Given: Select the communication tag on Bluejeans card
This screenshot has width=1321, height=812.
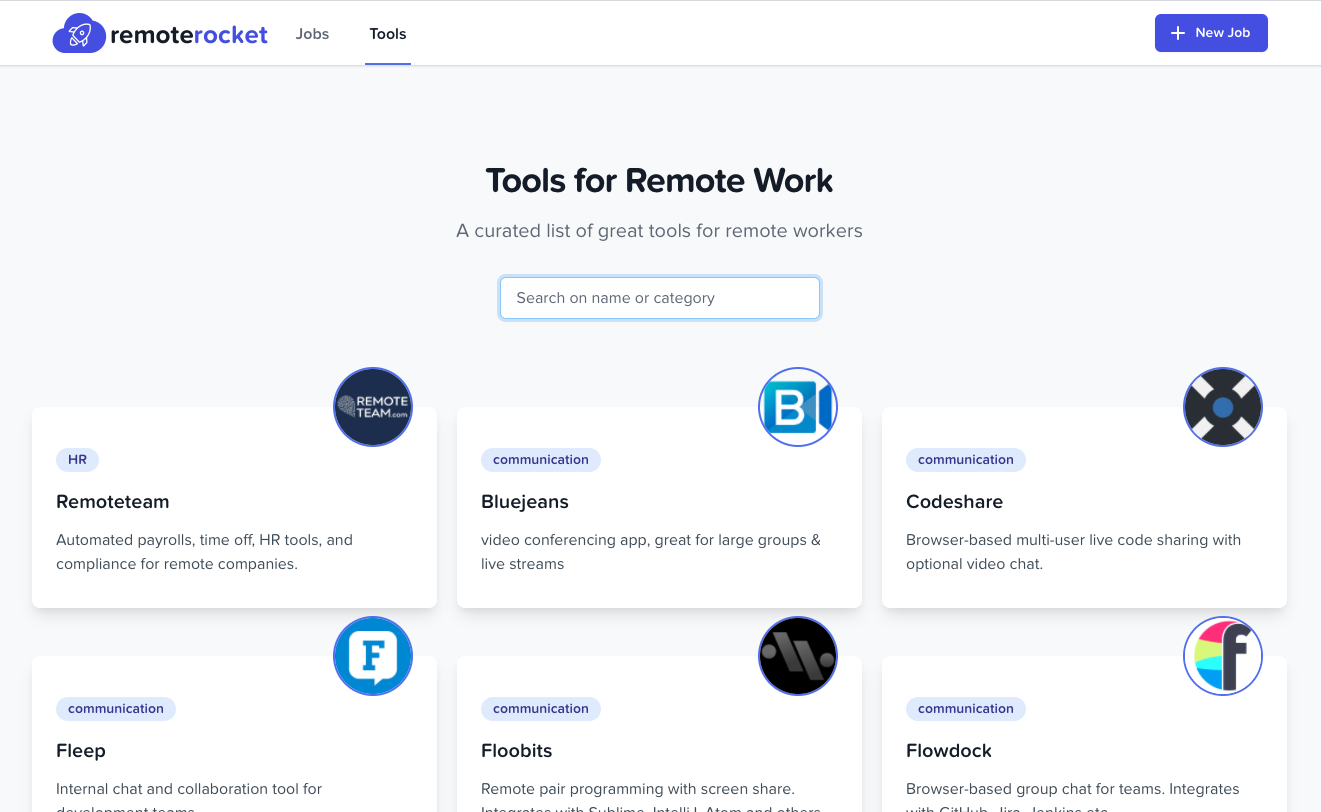Looking at the screenshot, I should point(541,460).
